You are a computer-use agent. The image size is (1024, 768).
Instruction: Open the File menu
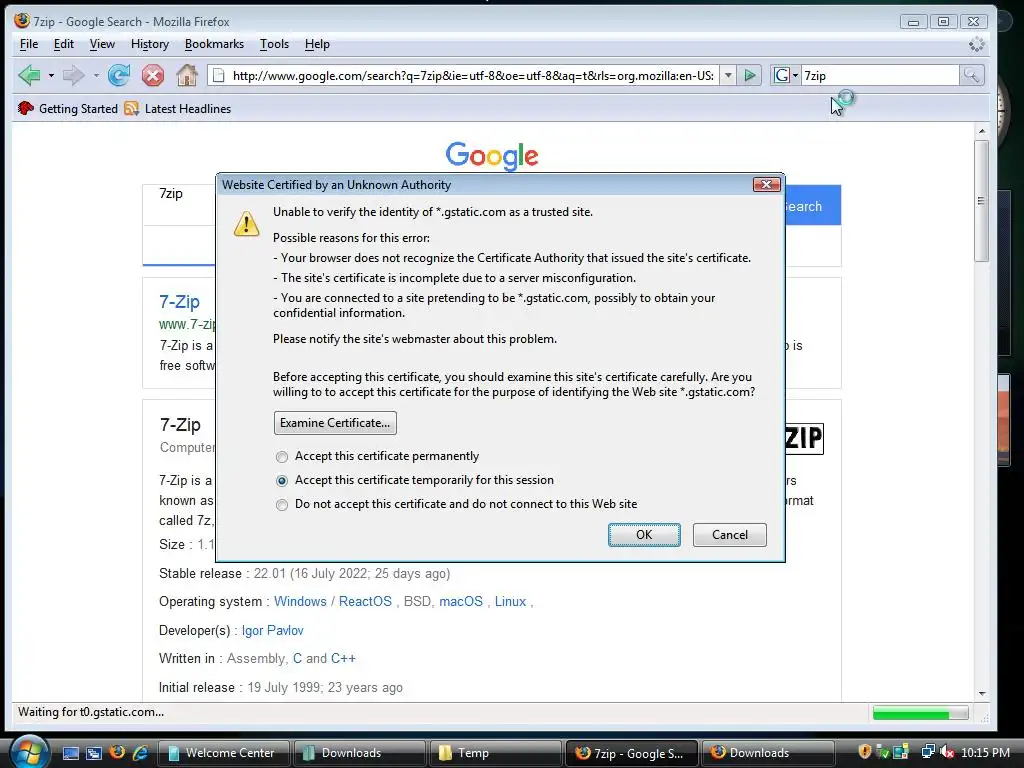tap(29, 44)
